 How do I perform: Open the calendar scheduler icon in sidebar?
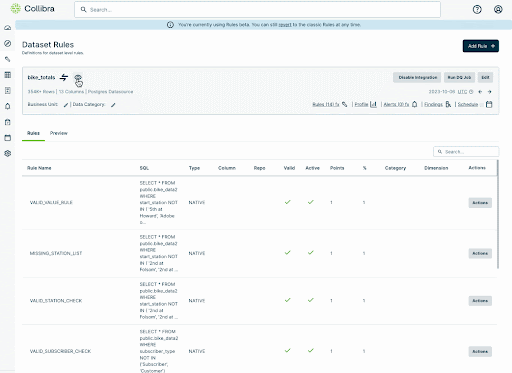tap(8, 138)
